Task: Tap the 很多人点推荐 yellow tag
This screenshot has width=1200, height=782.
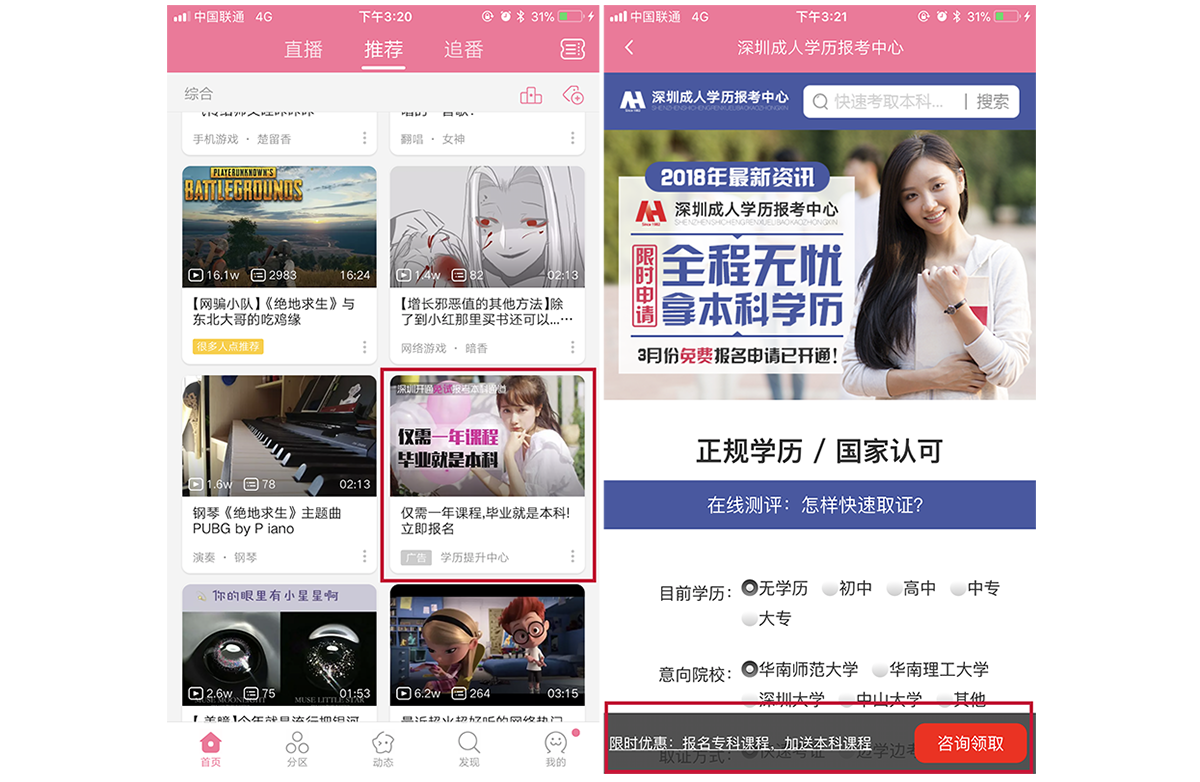Action: pos(228,347)
